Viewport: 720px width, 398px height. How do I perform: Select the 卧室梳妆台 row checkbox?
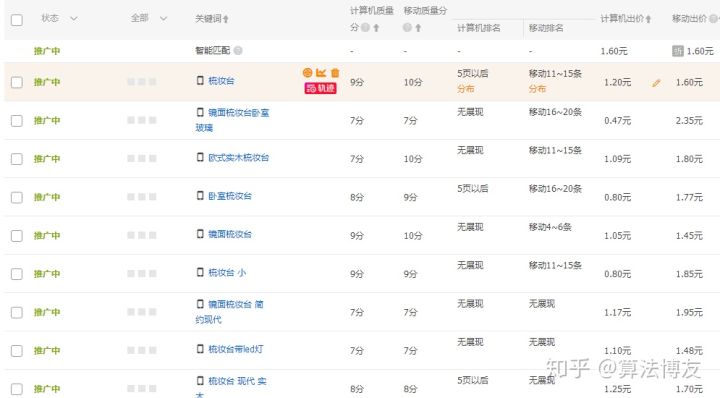click(x=17, y=197)
